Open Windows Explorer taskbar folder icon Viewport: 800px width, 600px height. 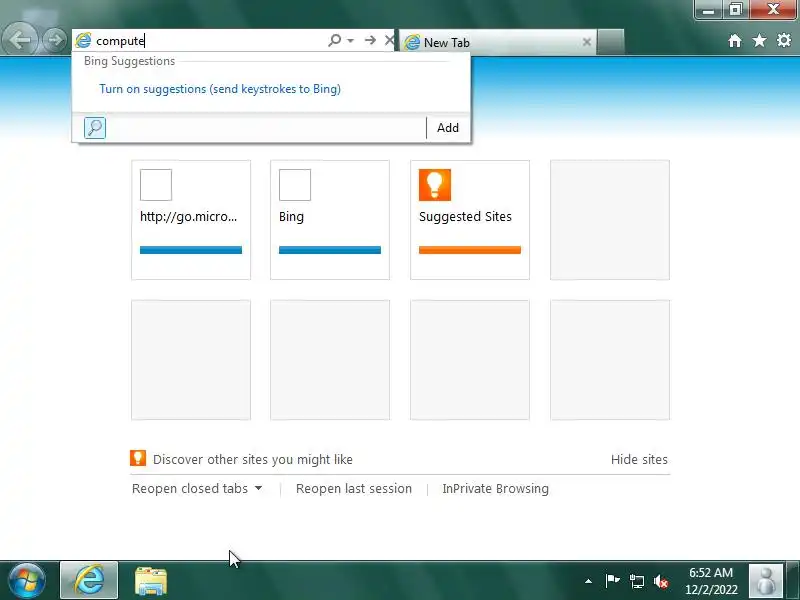click(x=151, y=581)
